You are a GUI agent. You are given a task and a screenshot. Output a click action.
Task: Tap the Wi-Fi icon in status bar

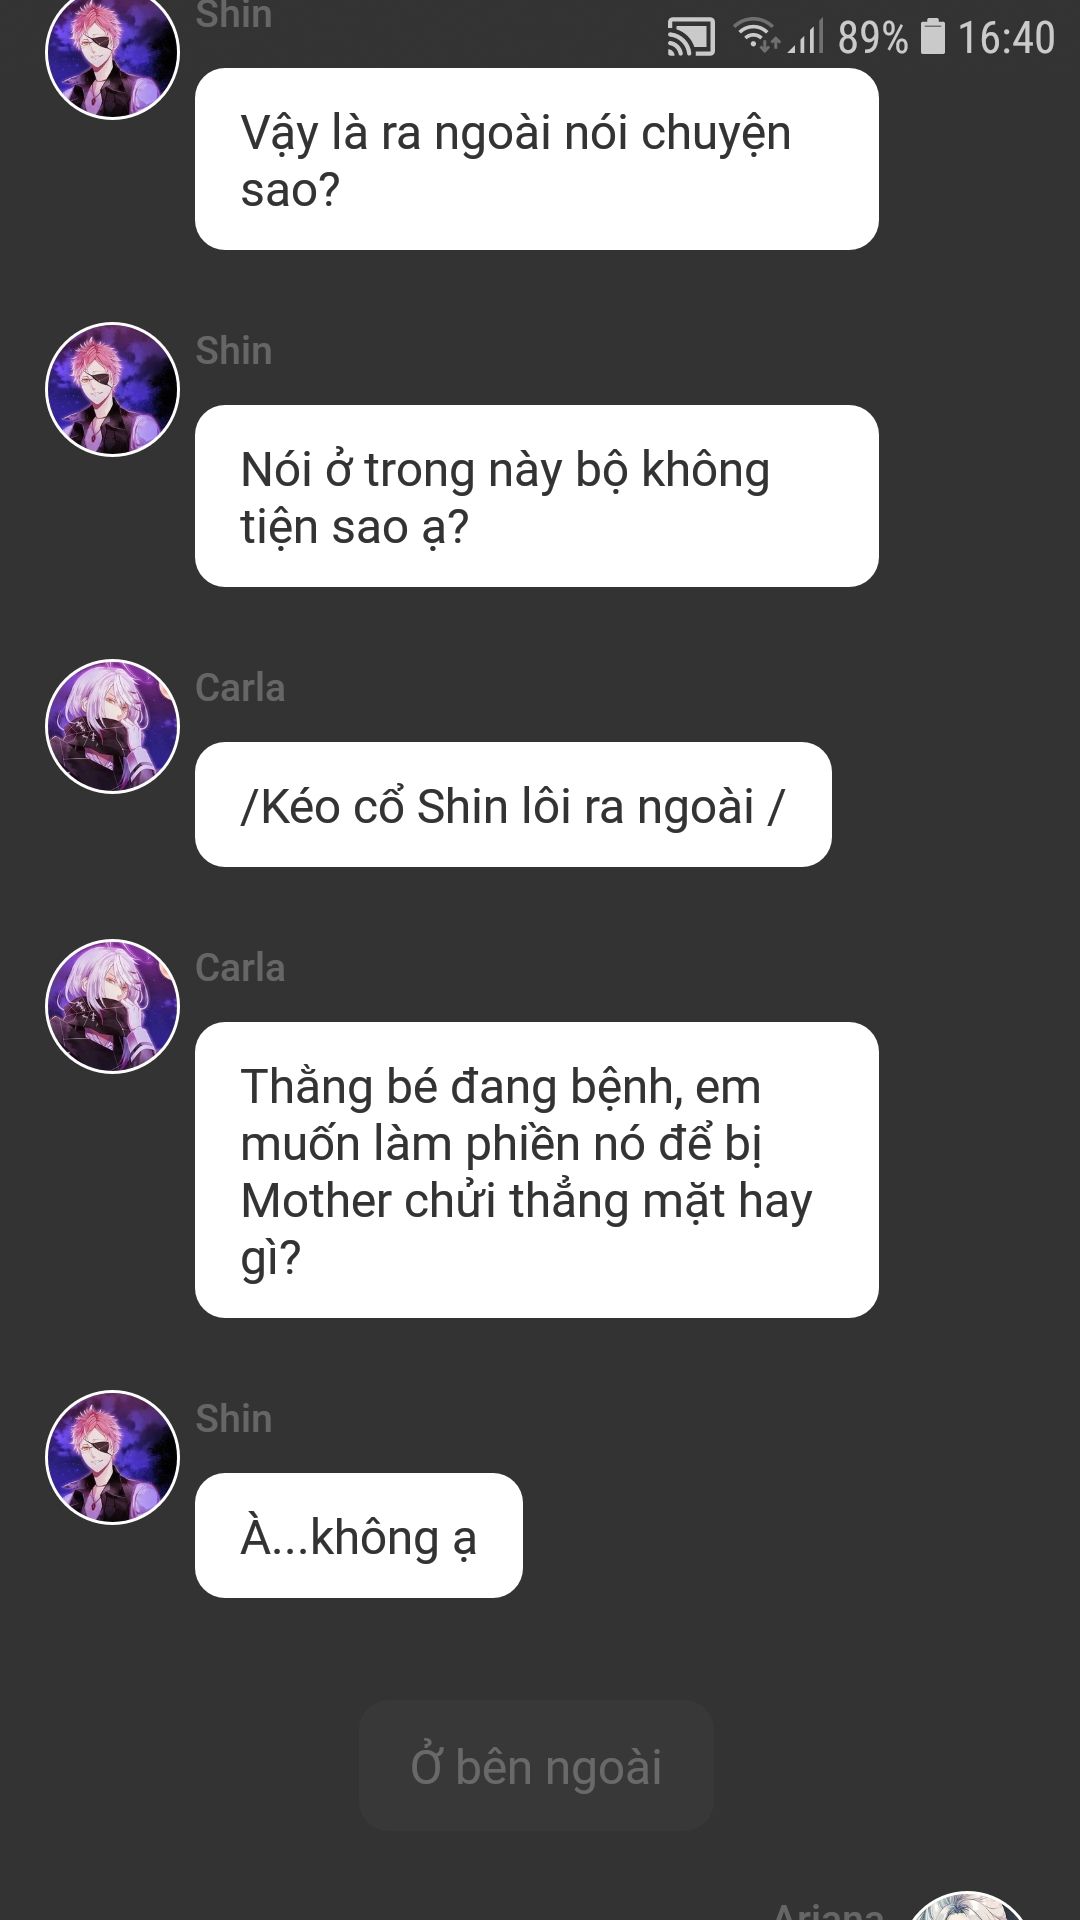(x=757, y=36)
